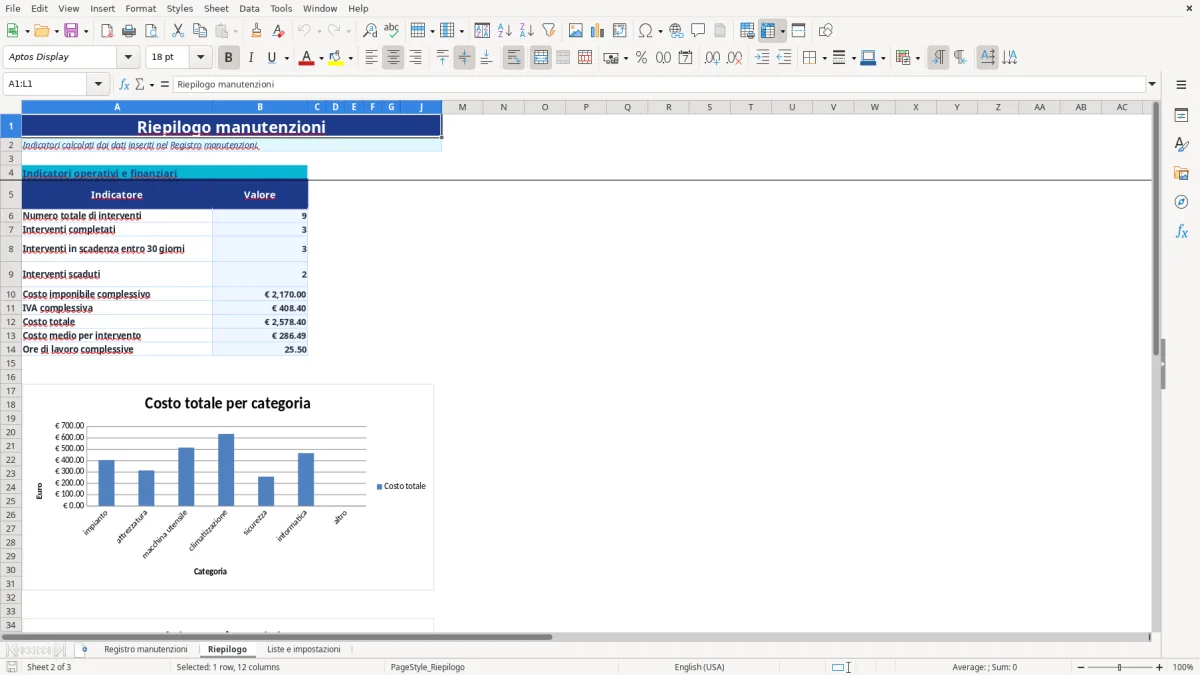Toggle Wrap Text for the selected cells
Viewport: 1200px width, 675px height.
pyautogui.click(x=513, y=58)
